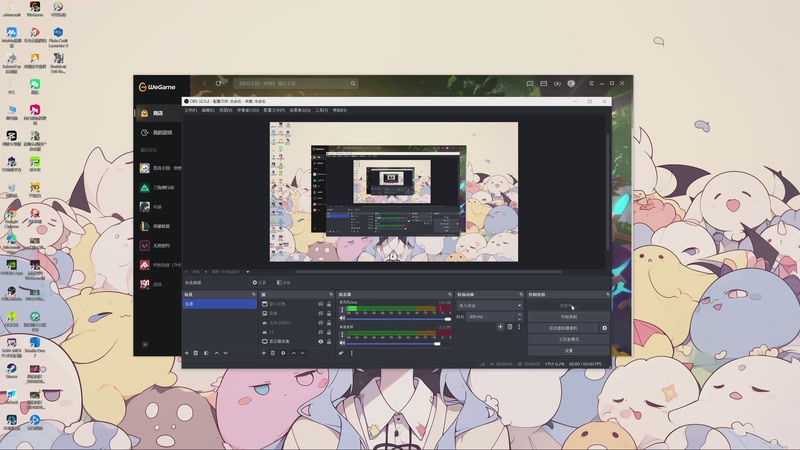Remove the selected scene with the trash icon
800x450 pixels.
pyautogui.click(x=196, y=353)
